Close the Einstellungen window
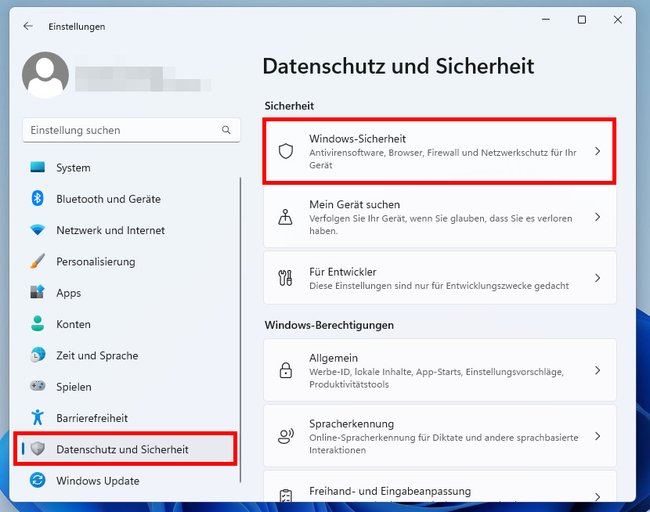Viewport: 650px width, 512px height. pyautogui.click(x=618, y=19)
